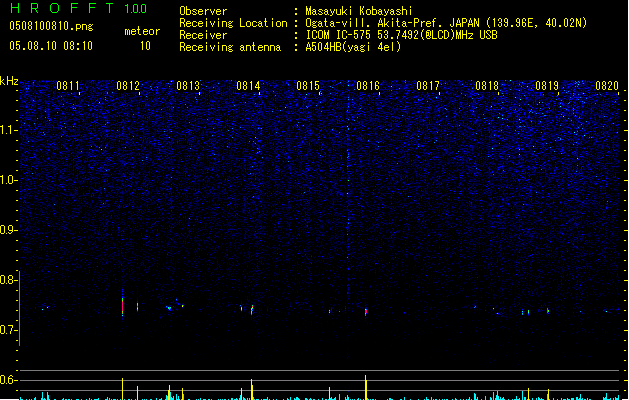This screenshot has height=400, width=629.
Task: Click the 0817 time marker
Action: tap(428, 86)
